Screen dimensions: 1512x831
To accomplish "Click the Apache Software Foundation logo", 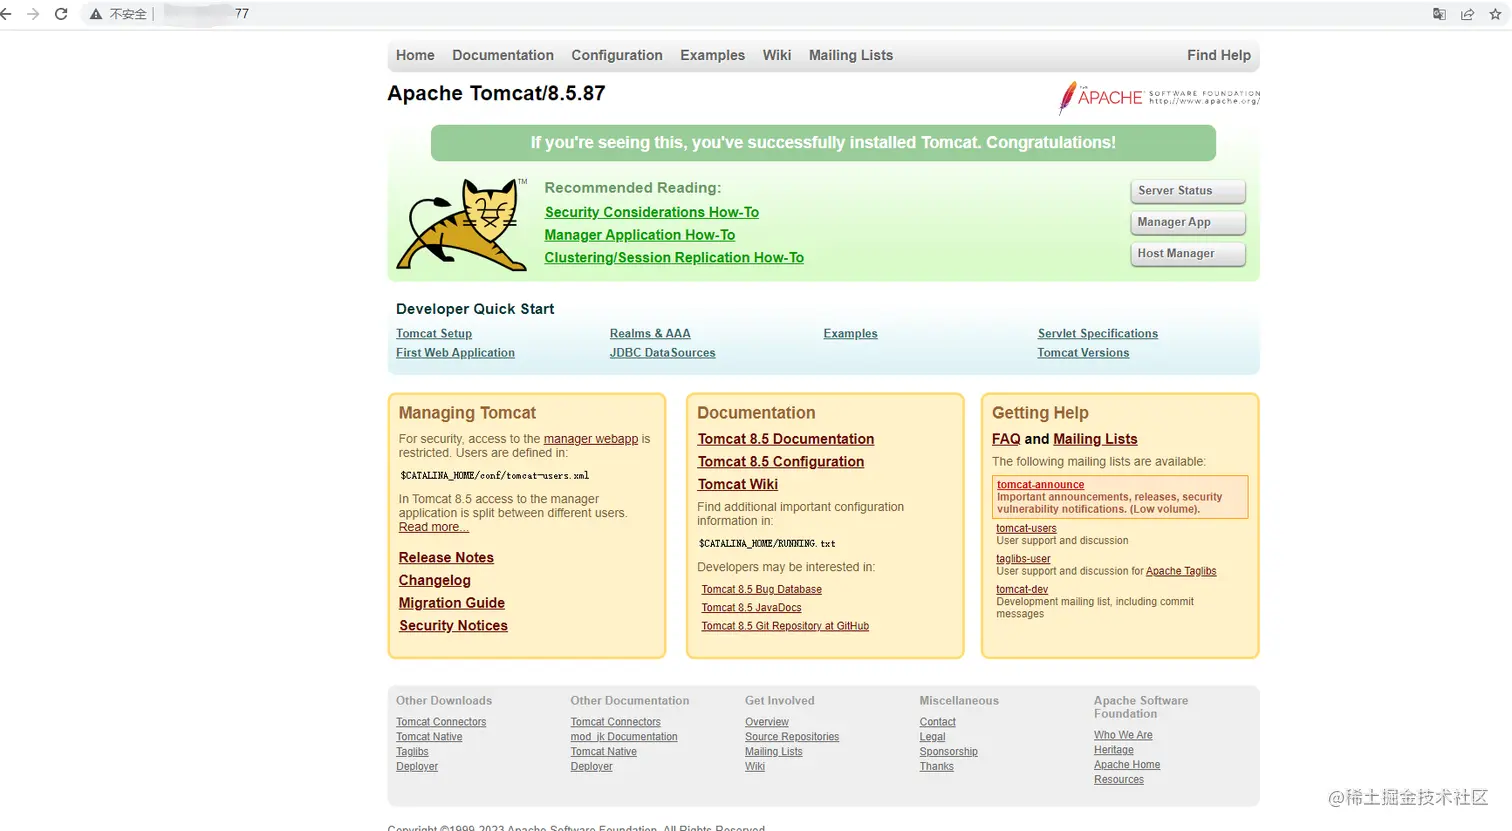I will click(x=1158, y=97).
